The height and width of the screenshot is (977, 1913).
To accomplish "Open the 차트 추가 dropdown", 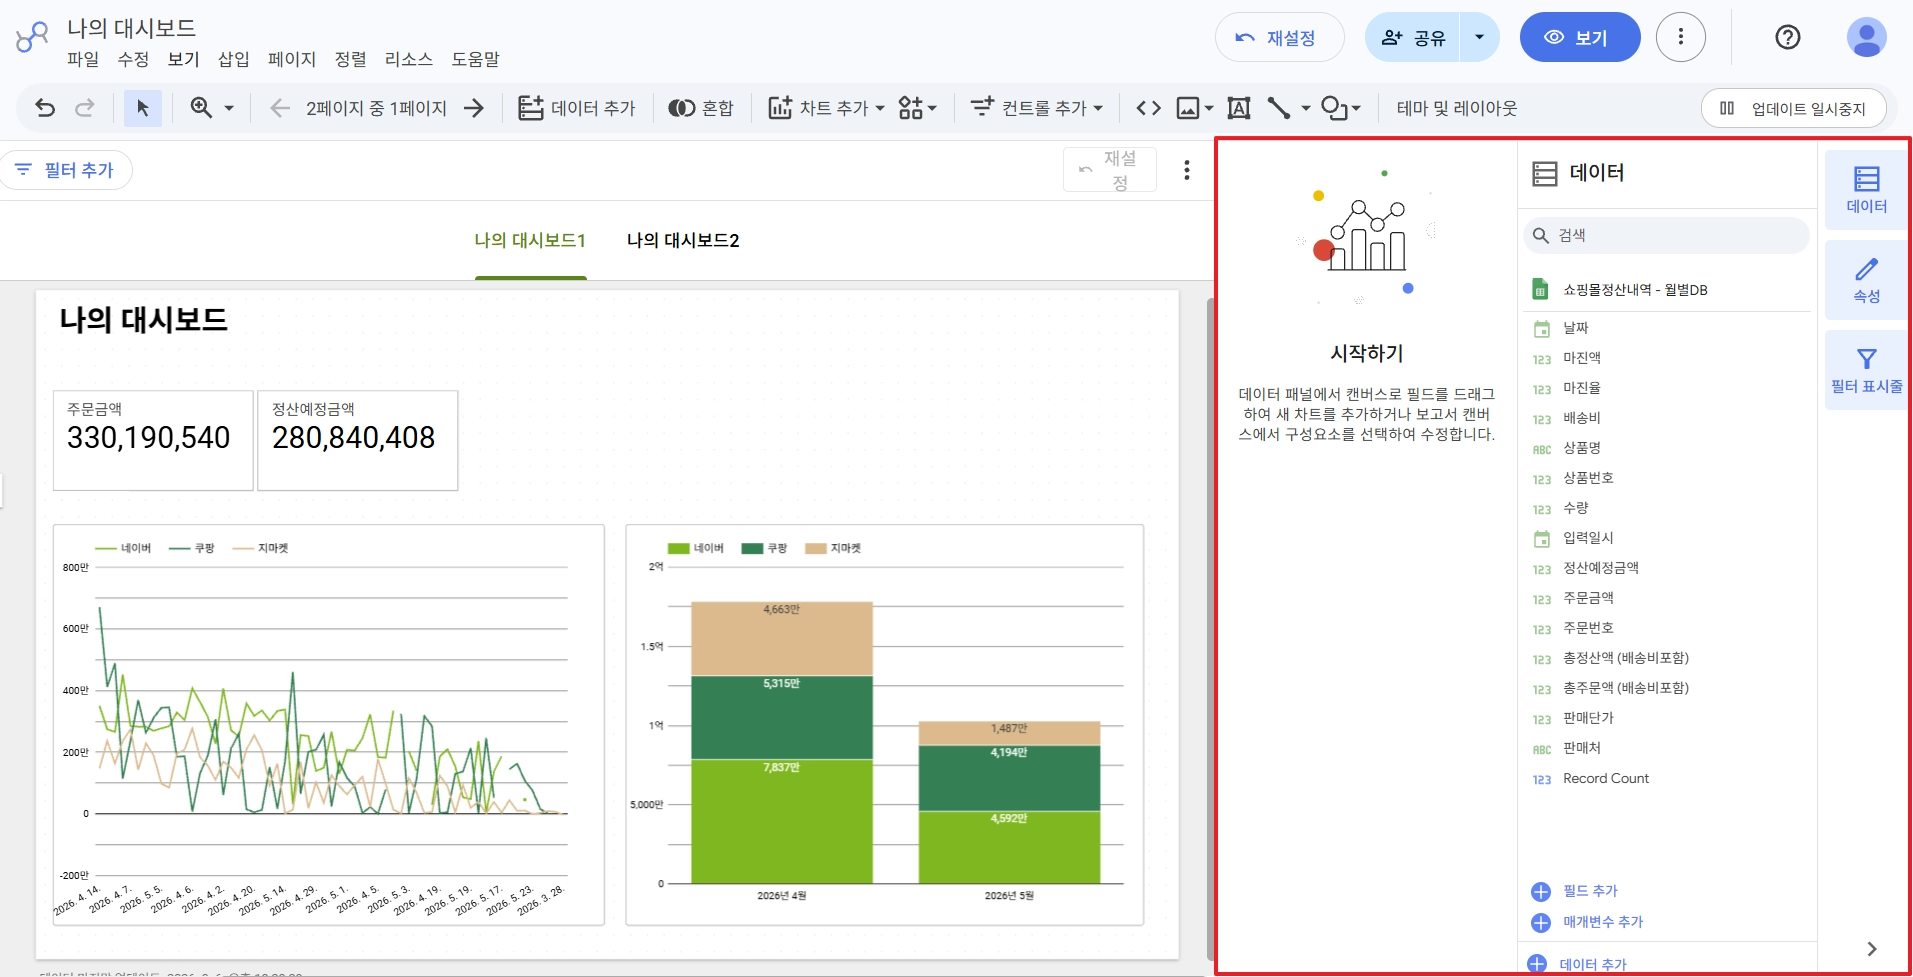I will (x=826, y=108).
